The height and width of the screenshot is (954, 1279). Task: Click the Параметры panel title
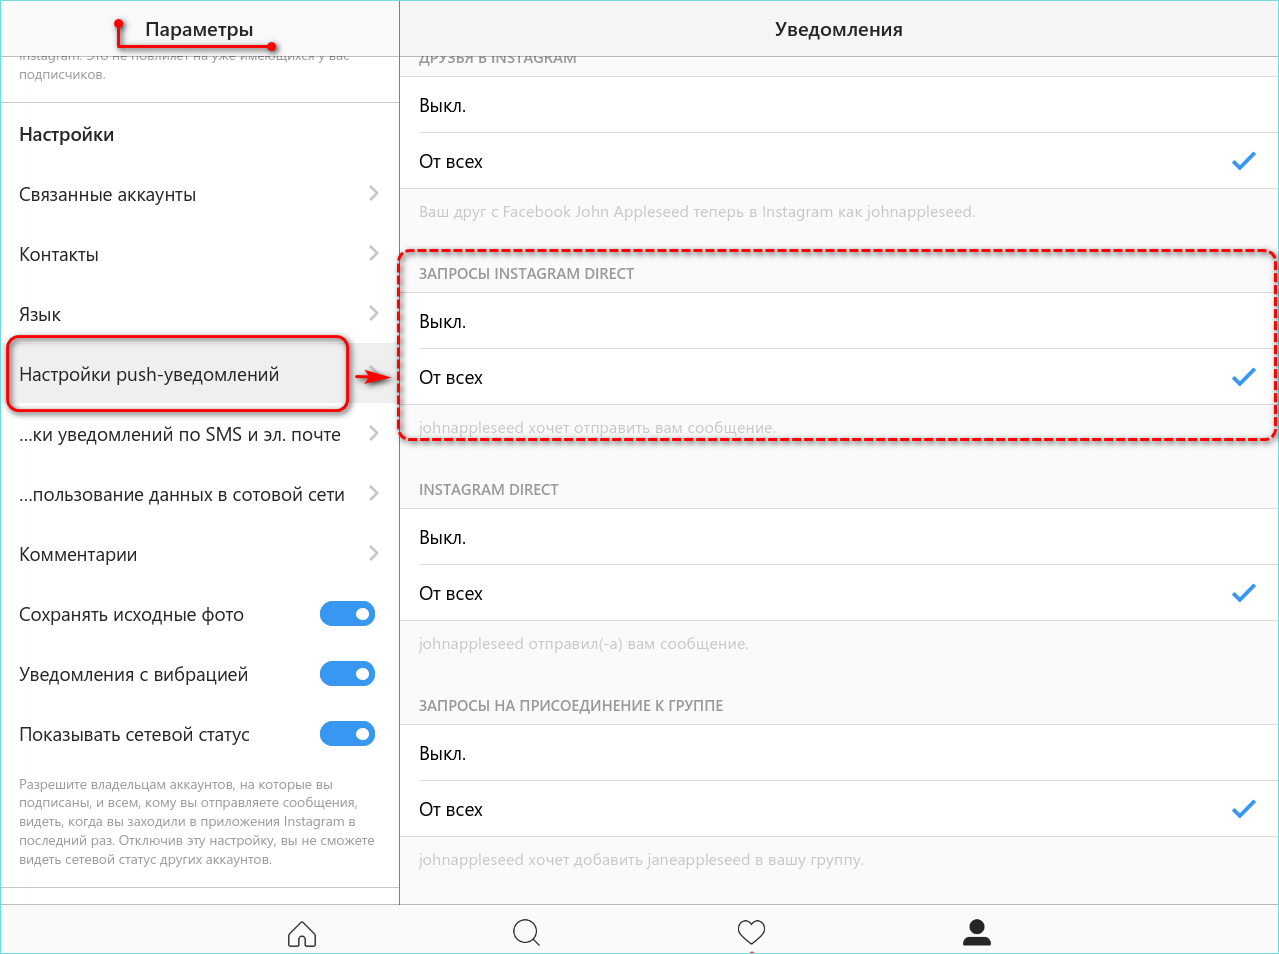199,29
